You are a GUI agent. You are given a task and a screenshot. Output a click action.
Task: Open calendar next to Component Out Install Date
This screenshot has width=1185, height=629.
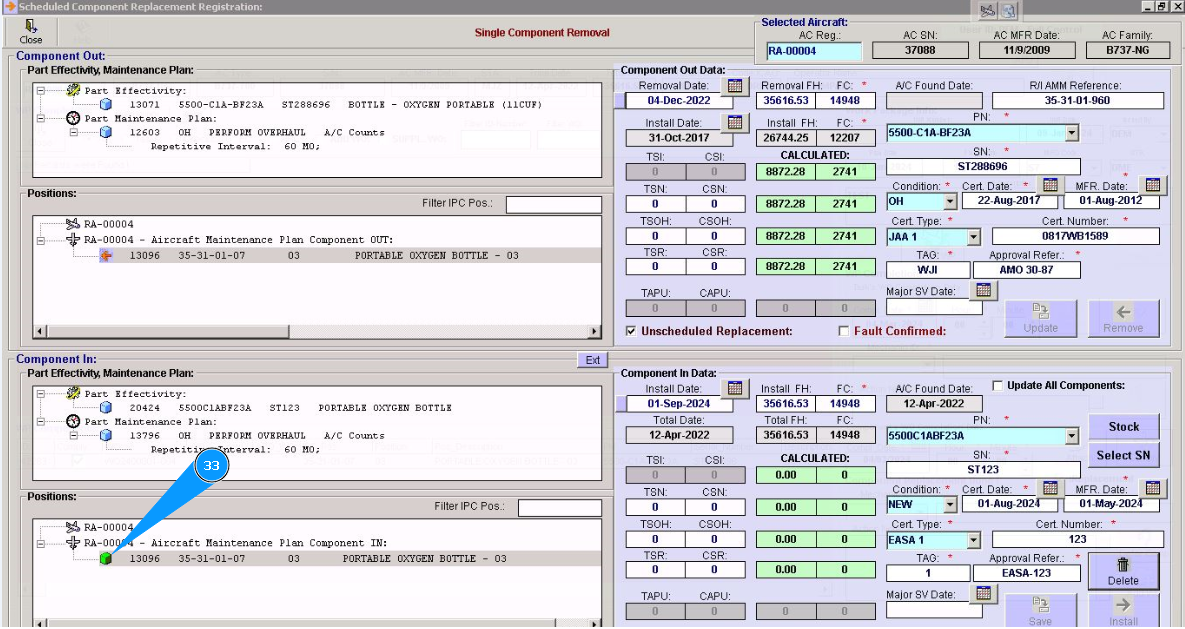click(735, 123)
